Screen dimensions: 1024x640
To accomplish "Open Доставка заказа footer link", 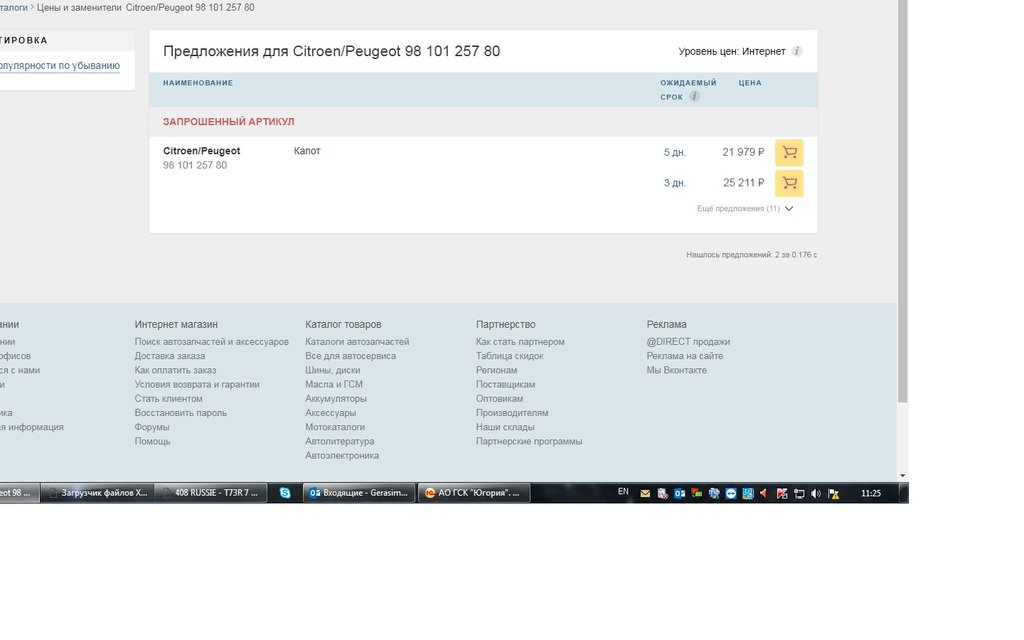I will pos(170,356).
